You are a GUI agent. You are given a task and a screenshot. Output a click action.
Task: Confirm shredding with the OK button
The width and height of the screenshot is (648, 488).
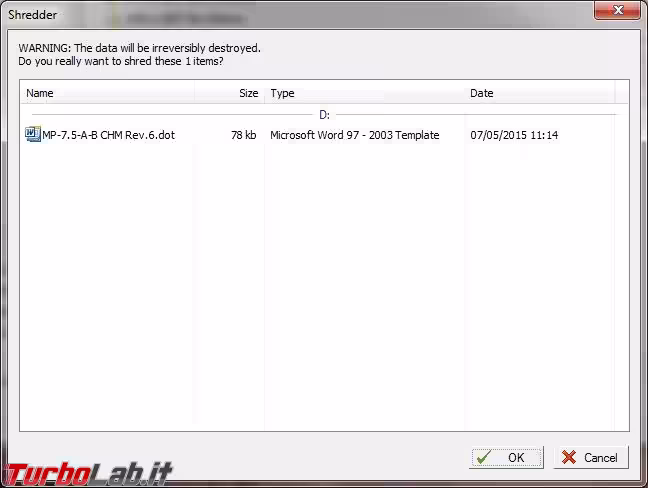[x=506, y=457]
